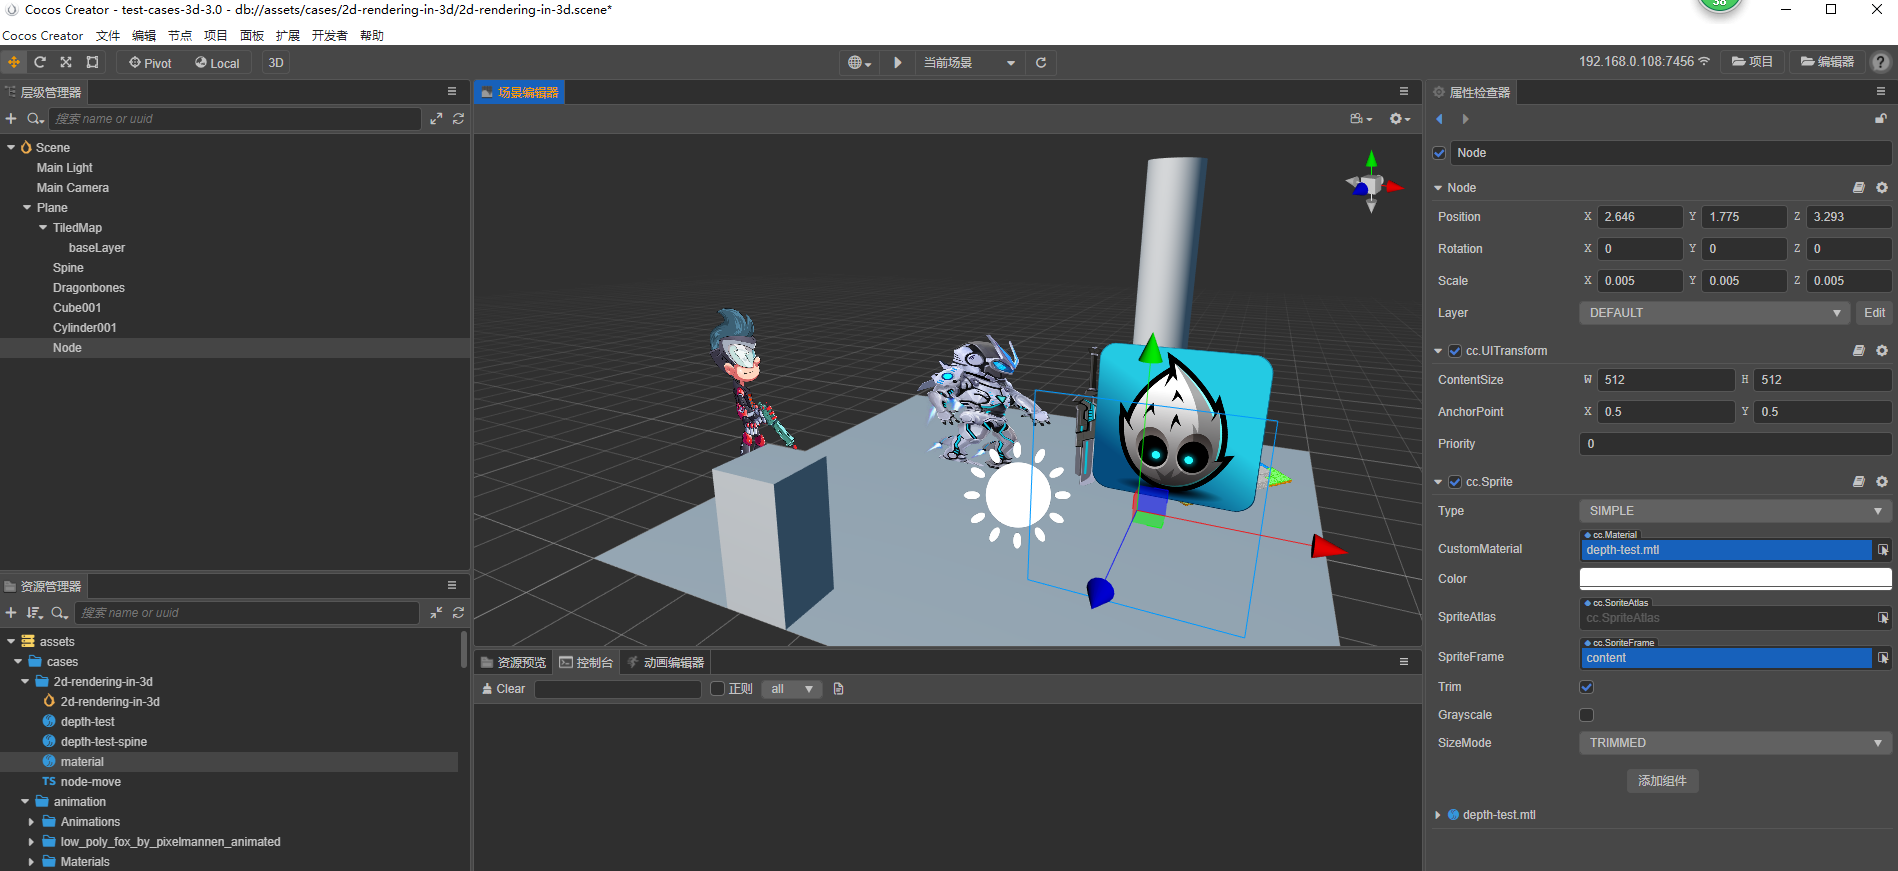The height and width of the screenshot is (871, 1898).
Task: Enable the Grayscale checkbox
Action: coord(1586,715)
